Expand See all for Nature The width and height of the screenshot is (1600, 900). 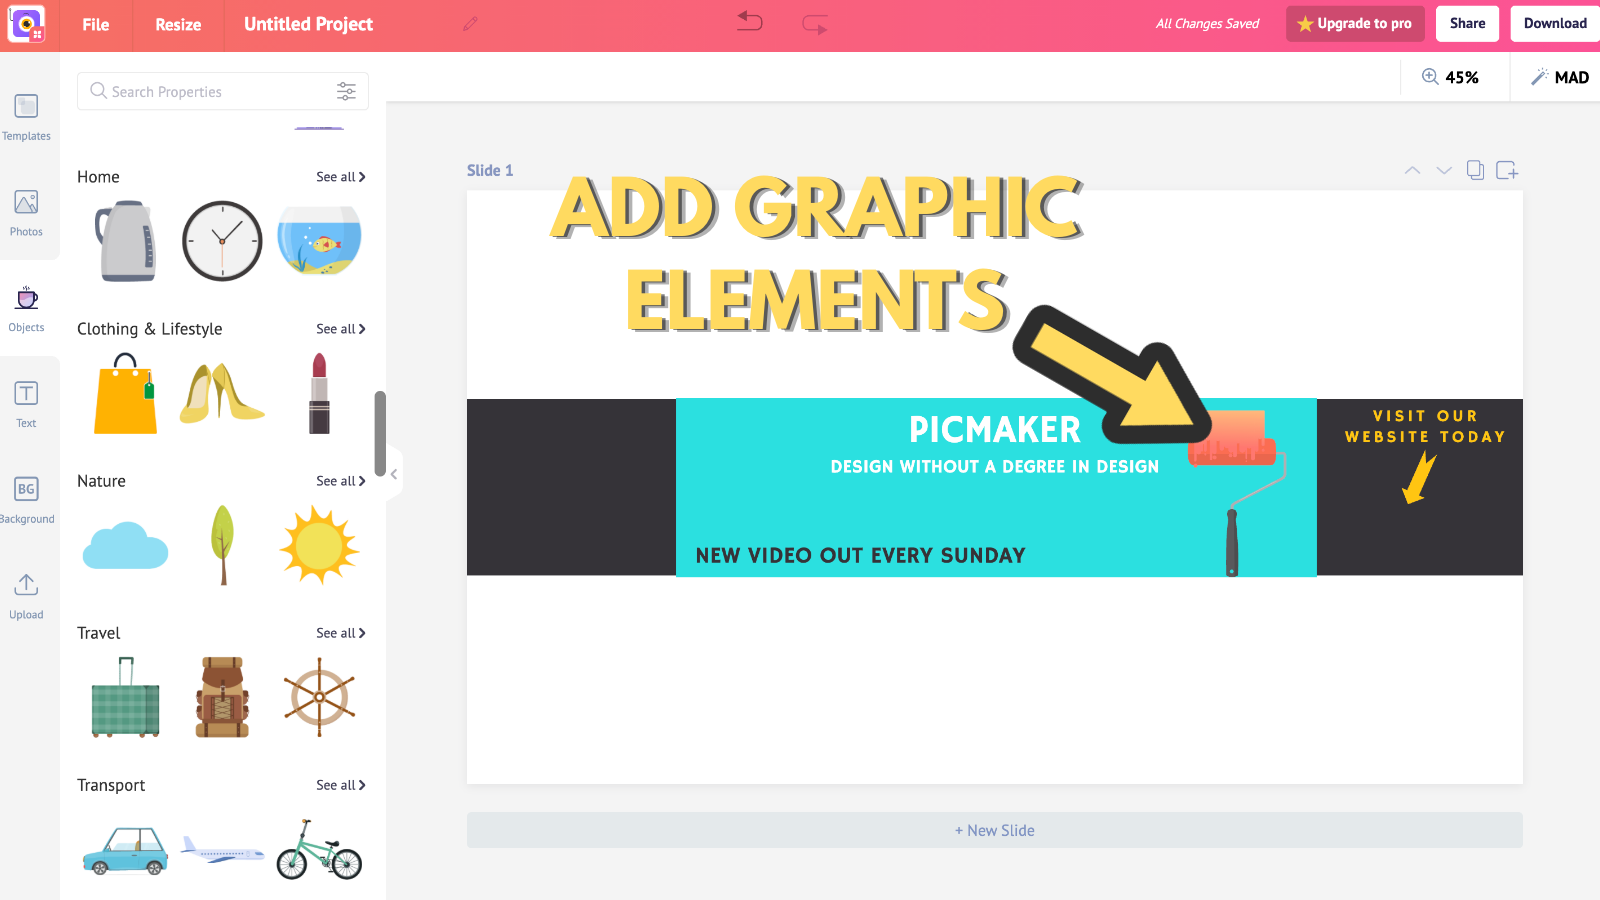[341, 481]
